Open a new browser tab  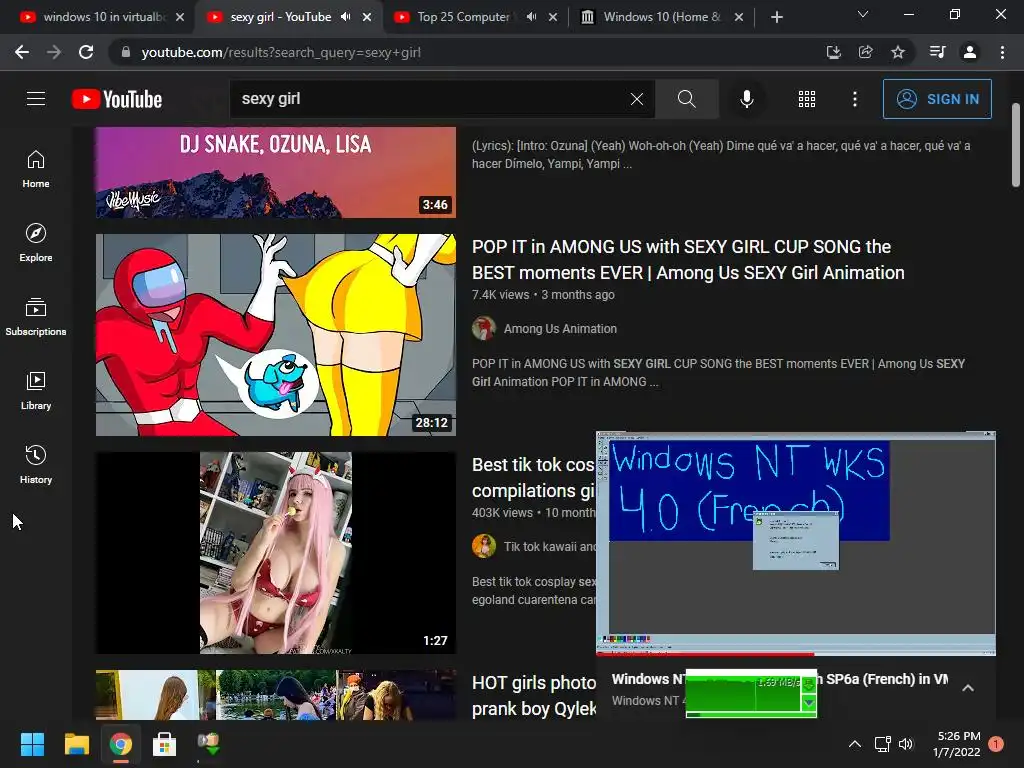(776, 17)
